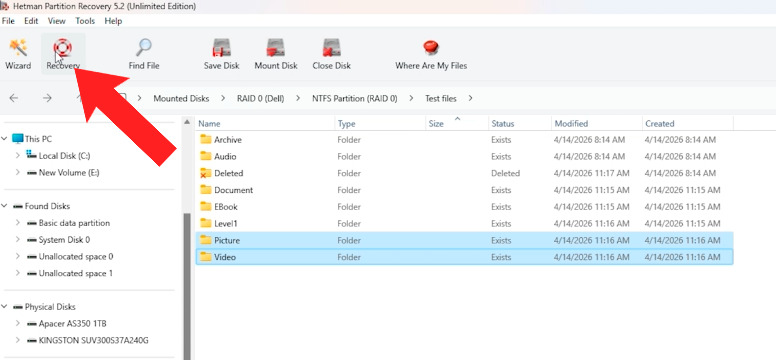
Task: Click the Basic data partition drive icon
Action: 32,223
